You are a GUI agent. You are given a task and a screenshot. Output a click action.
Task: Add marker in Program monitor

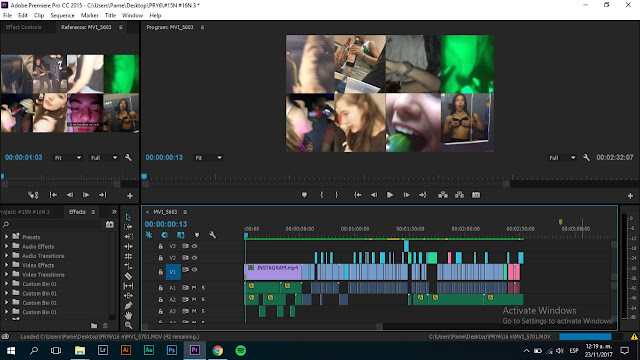click(x=304, y=195)
